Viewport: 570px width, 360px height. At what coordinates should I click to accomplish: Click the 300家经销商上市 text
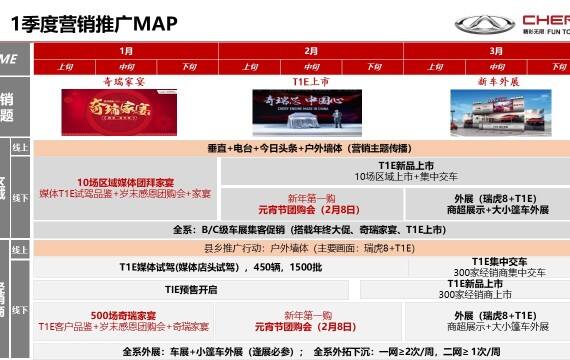click(x=475, y=295)
